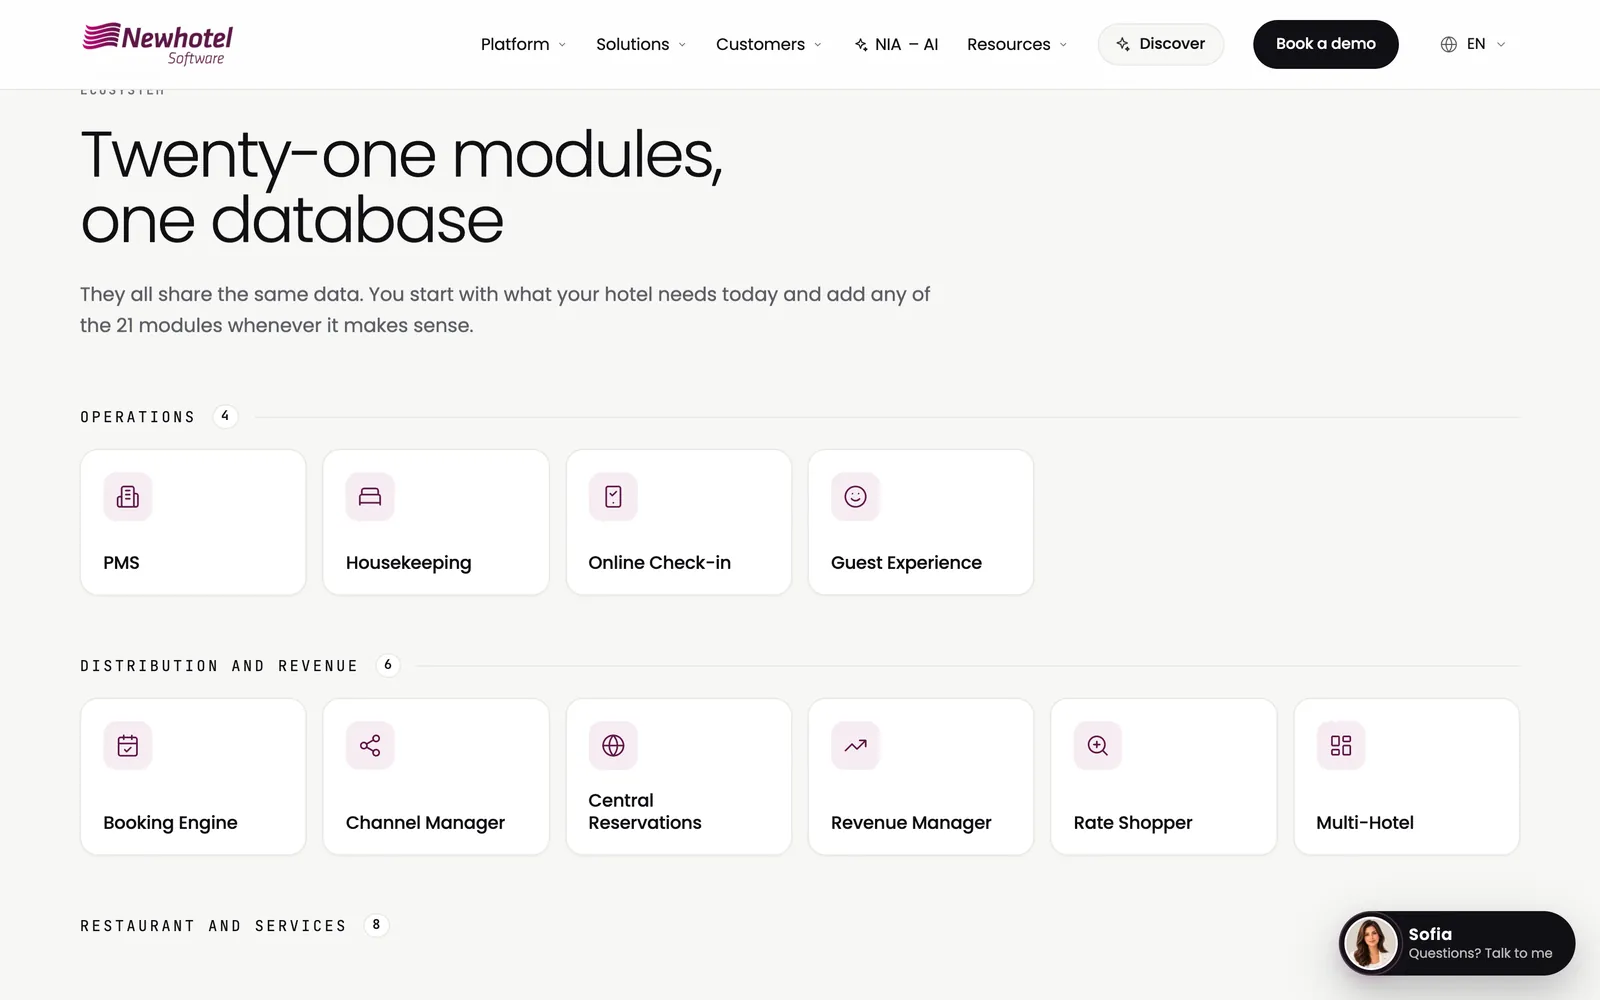Click the Operations section heading
Image resolution: width=1600 pixels, height=1000 pixels.
point(138,417)
